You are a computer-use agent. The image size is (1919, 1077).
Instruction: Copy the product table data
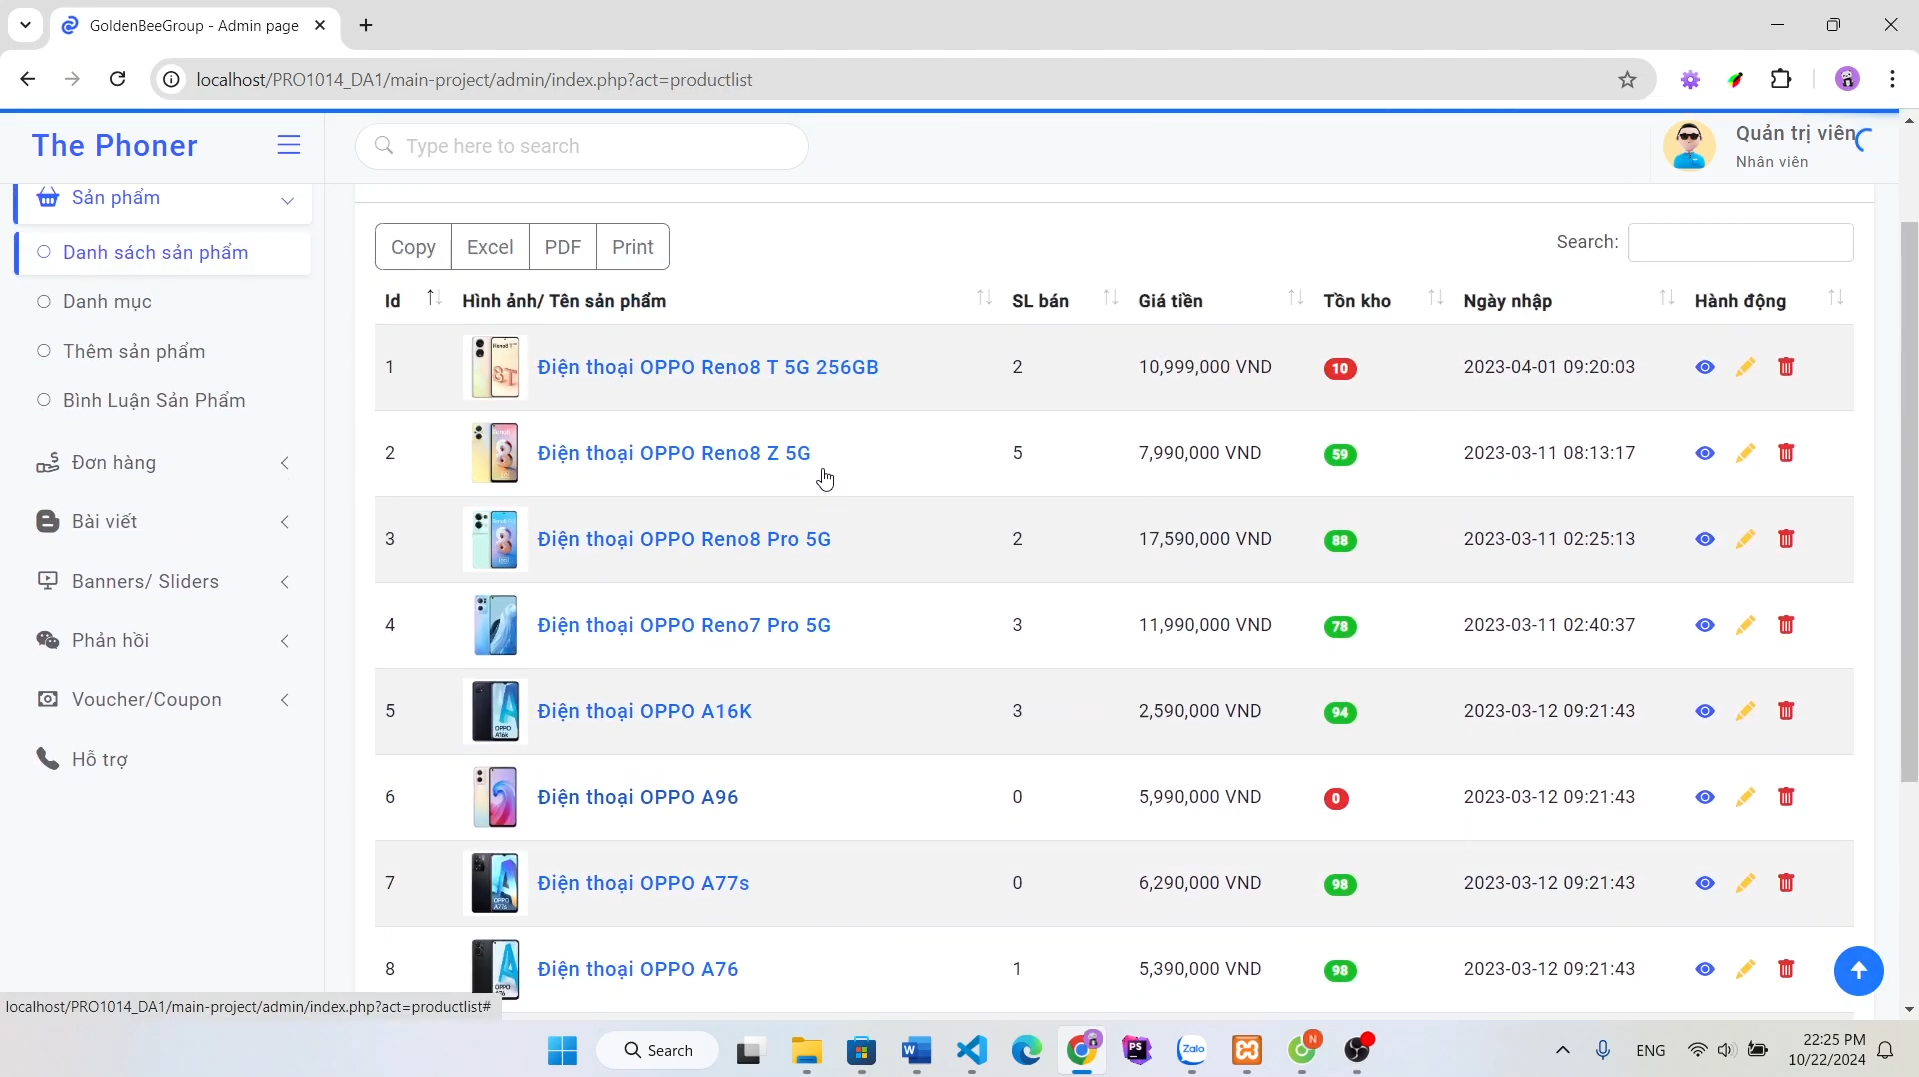pyautogui.click(x=413, y=247)
